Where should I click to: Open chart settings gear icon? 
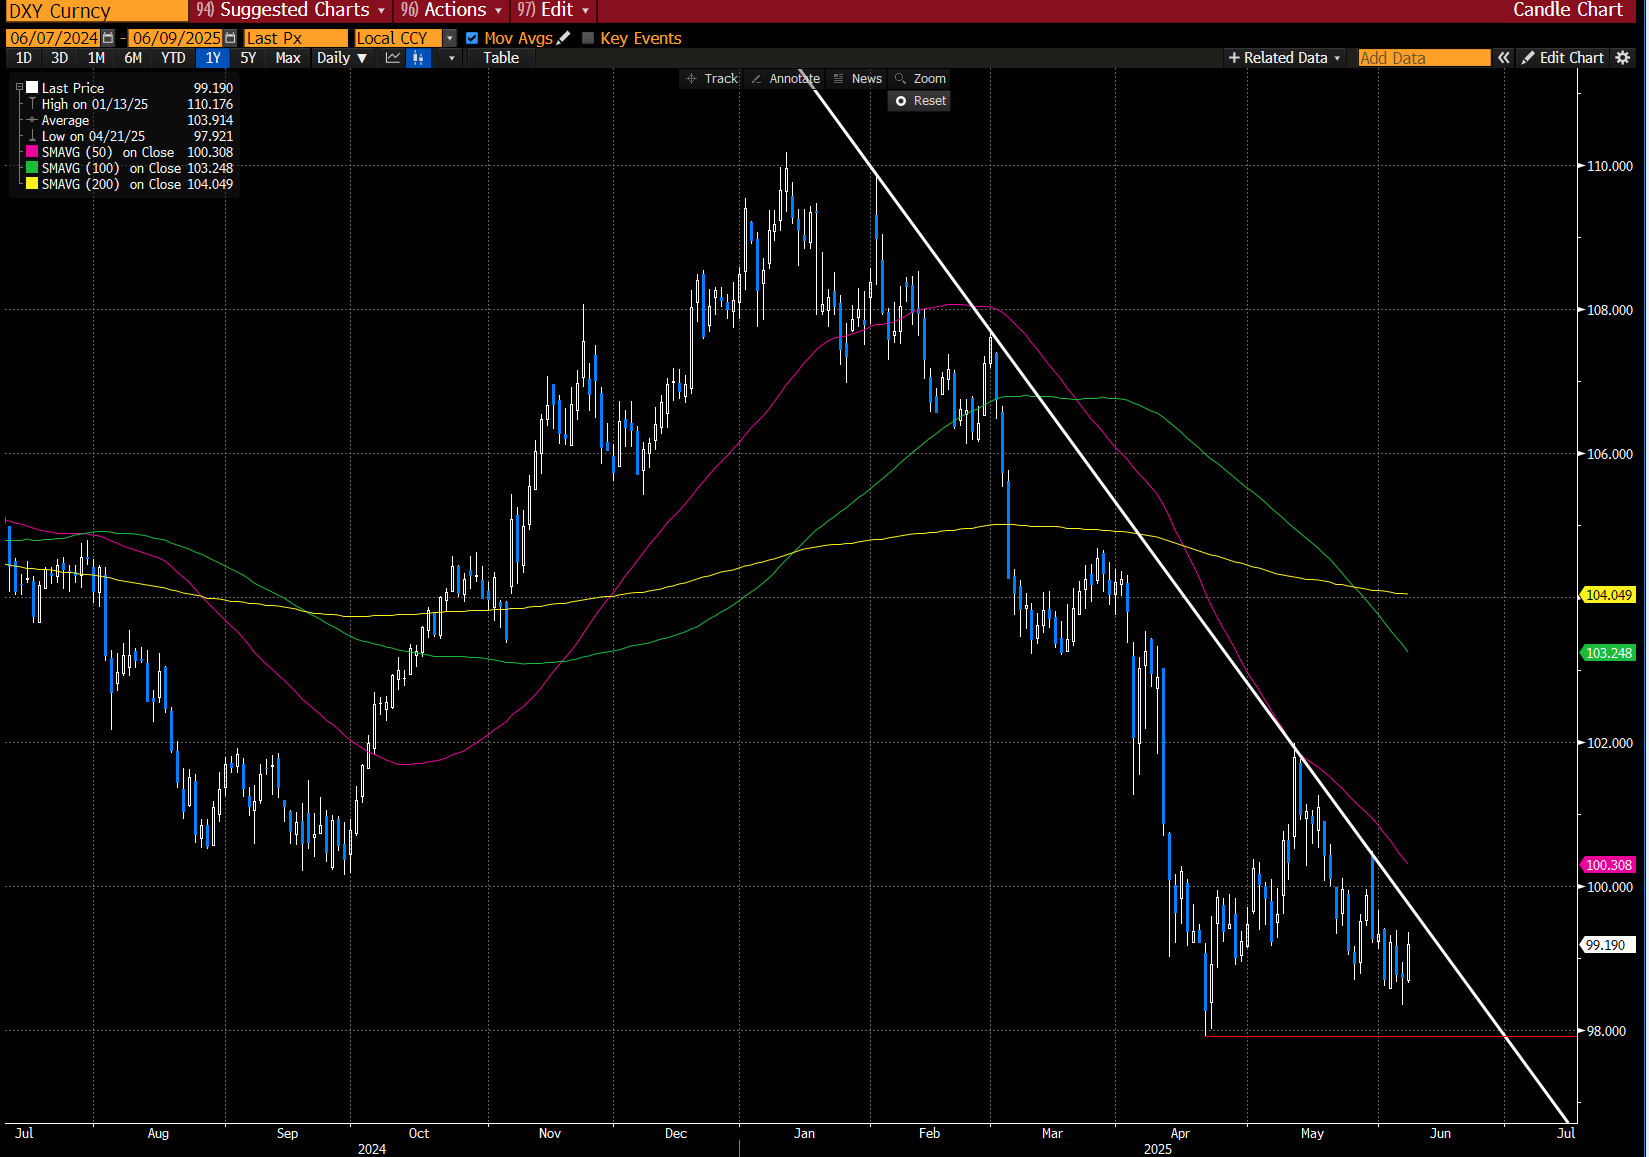click(x=1623, y=58)
